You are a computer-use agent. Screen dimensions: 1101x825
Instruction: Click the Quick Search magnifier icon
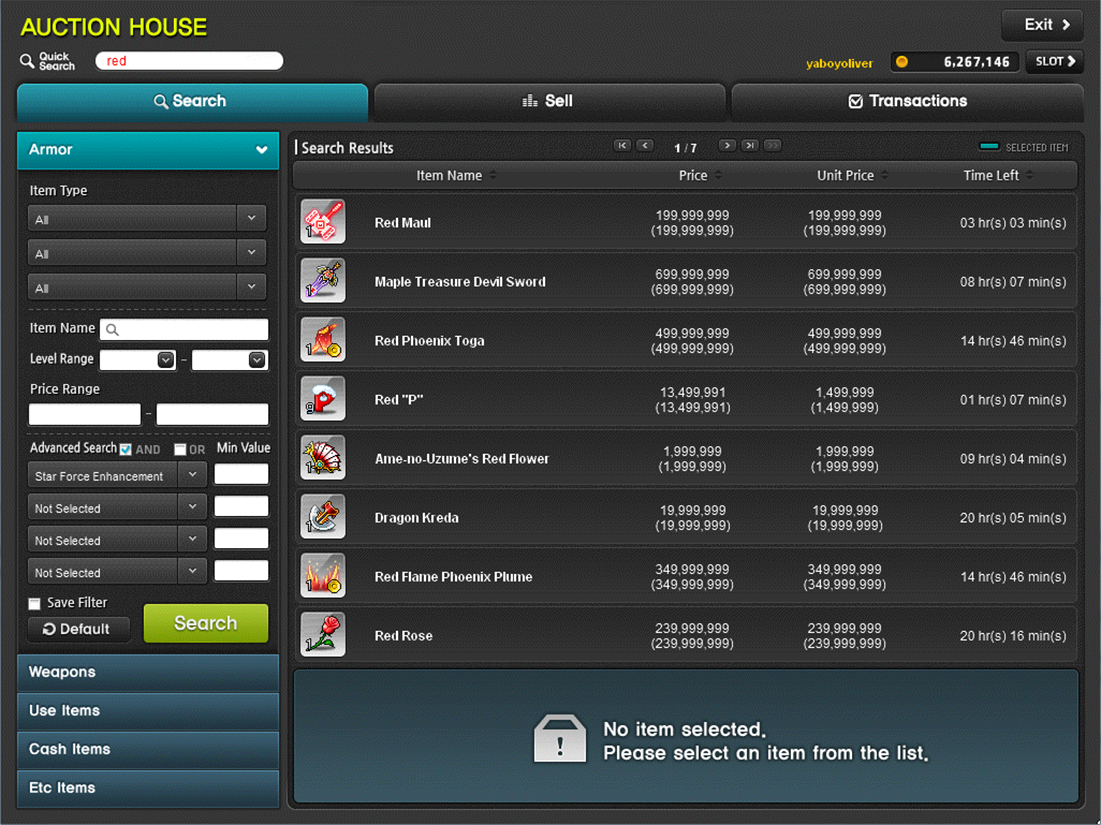[x=27, y=61]
